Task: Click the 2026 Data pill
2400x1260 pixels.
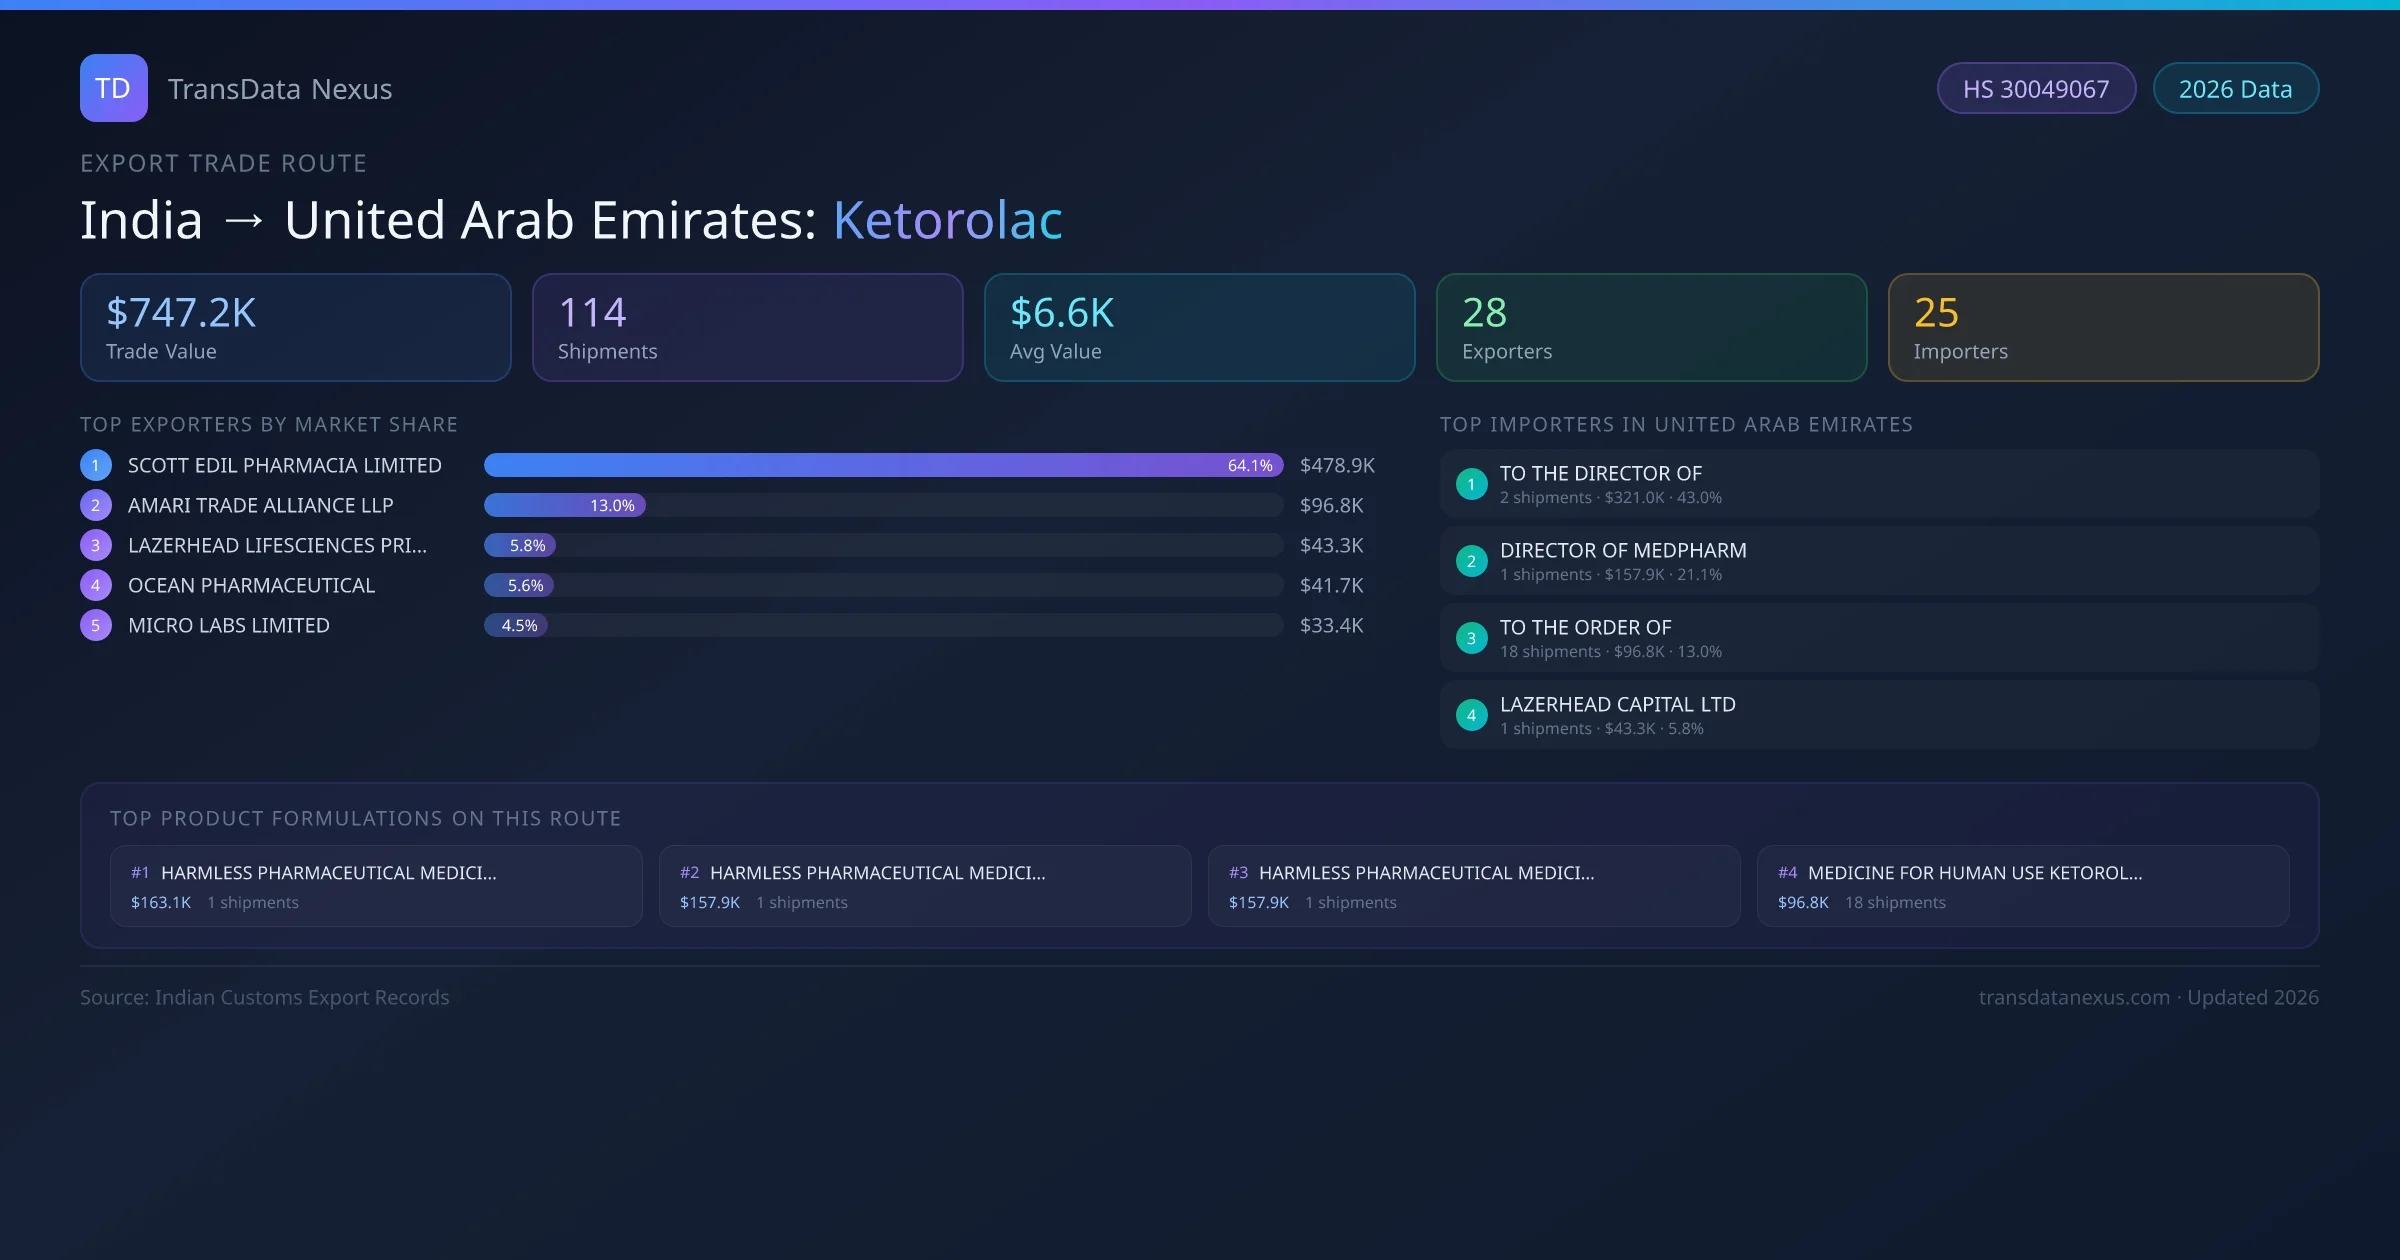Action: pos(2235,89)
